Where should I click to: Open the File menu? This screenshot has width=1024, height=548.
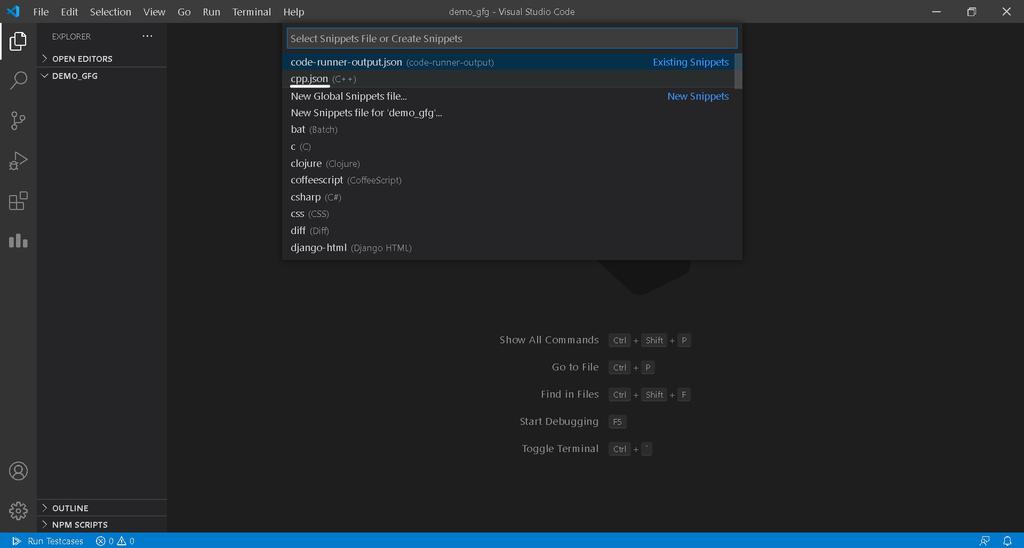[x=40, y=12]
